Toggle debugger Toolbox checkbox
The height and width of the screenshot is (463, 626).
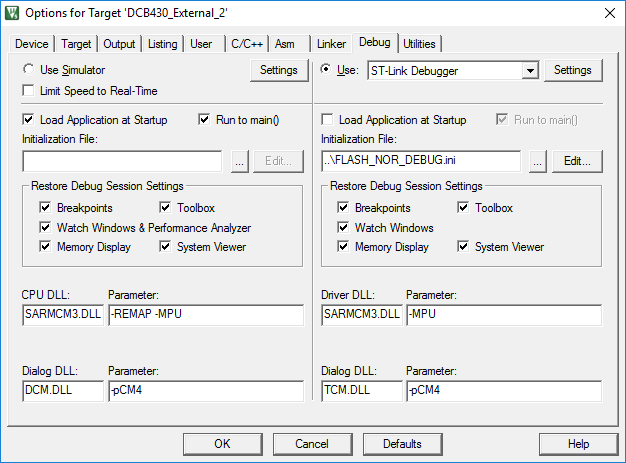click(463, 208)
